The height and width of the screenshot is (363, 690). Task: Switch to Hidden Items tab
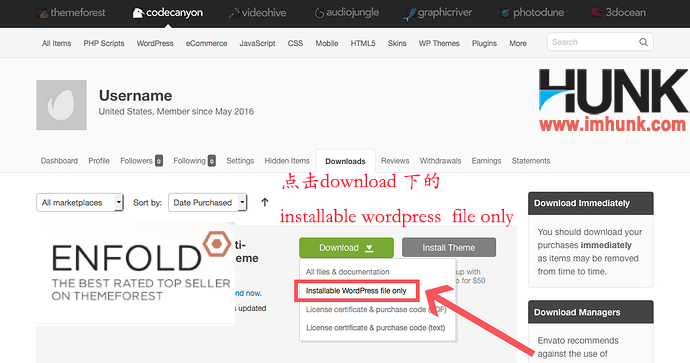[x=287, y=161]
